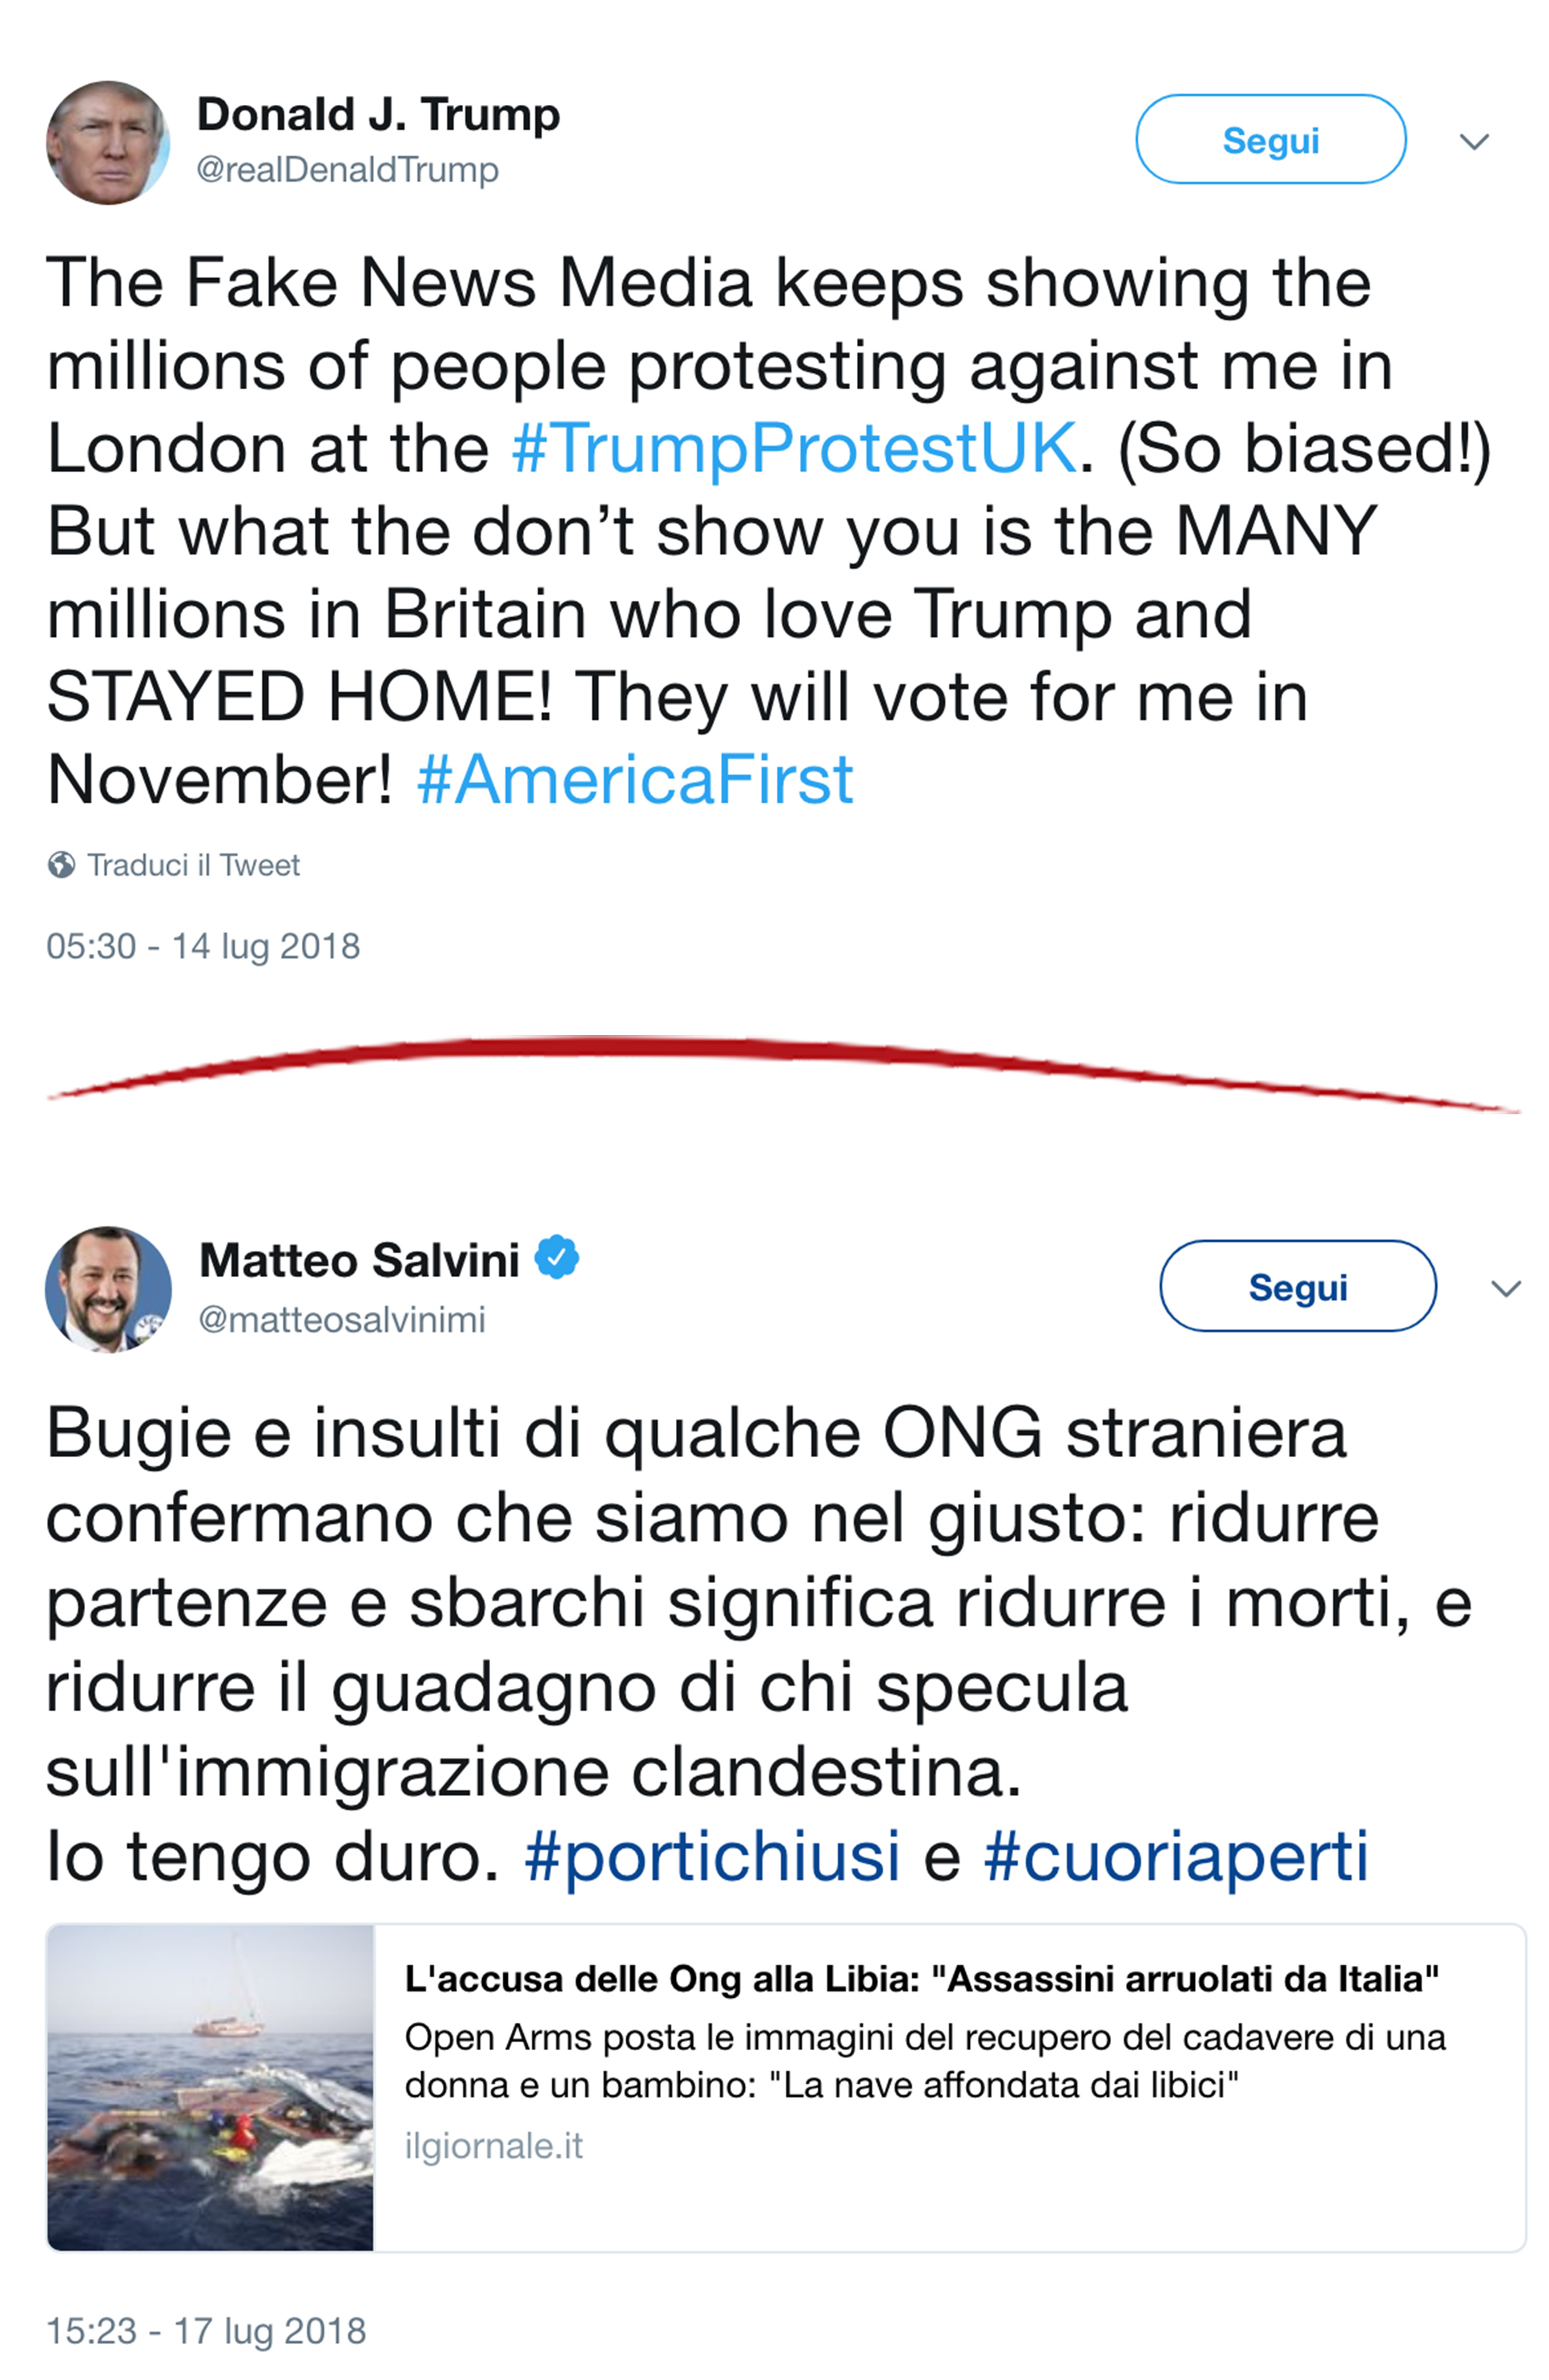1549x2380 pixels.
Task: Expand the chevron menu on Salvini's tweet
Action: (x=1505, y=1288)
